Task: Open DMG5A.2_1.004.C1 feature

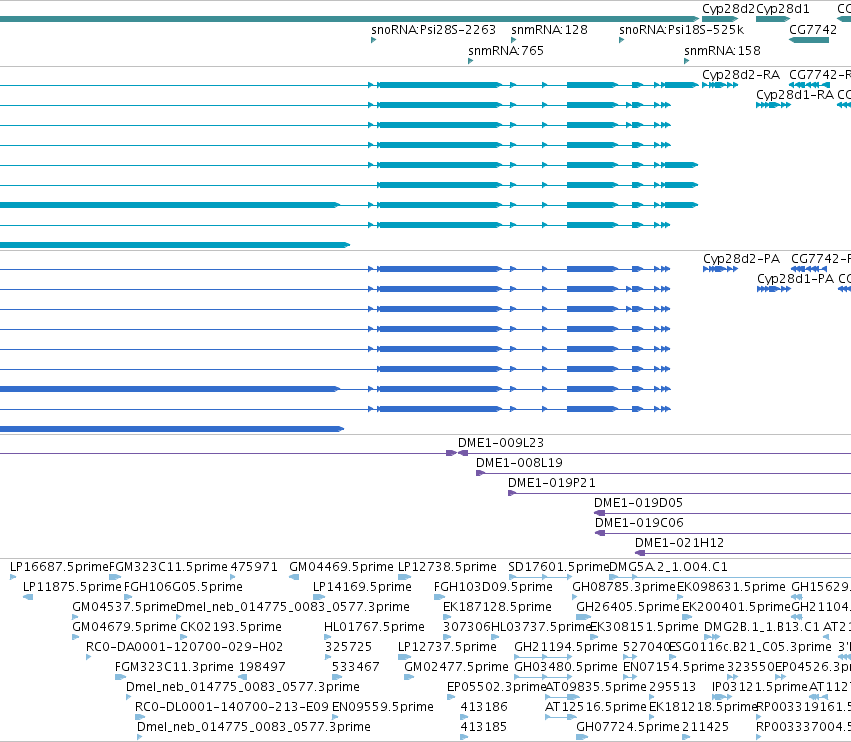Action: coord(668,567)
